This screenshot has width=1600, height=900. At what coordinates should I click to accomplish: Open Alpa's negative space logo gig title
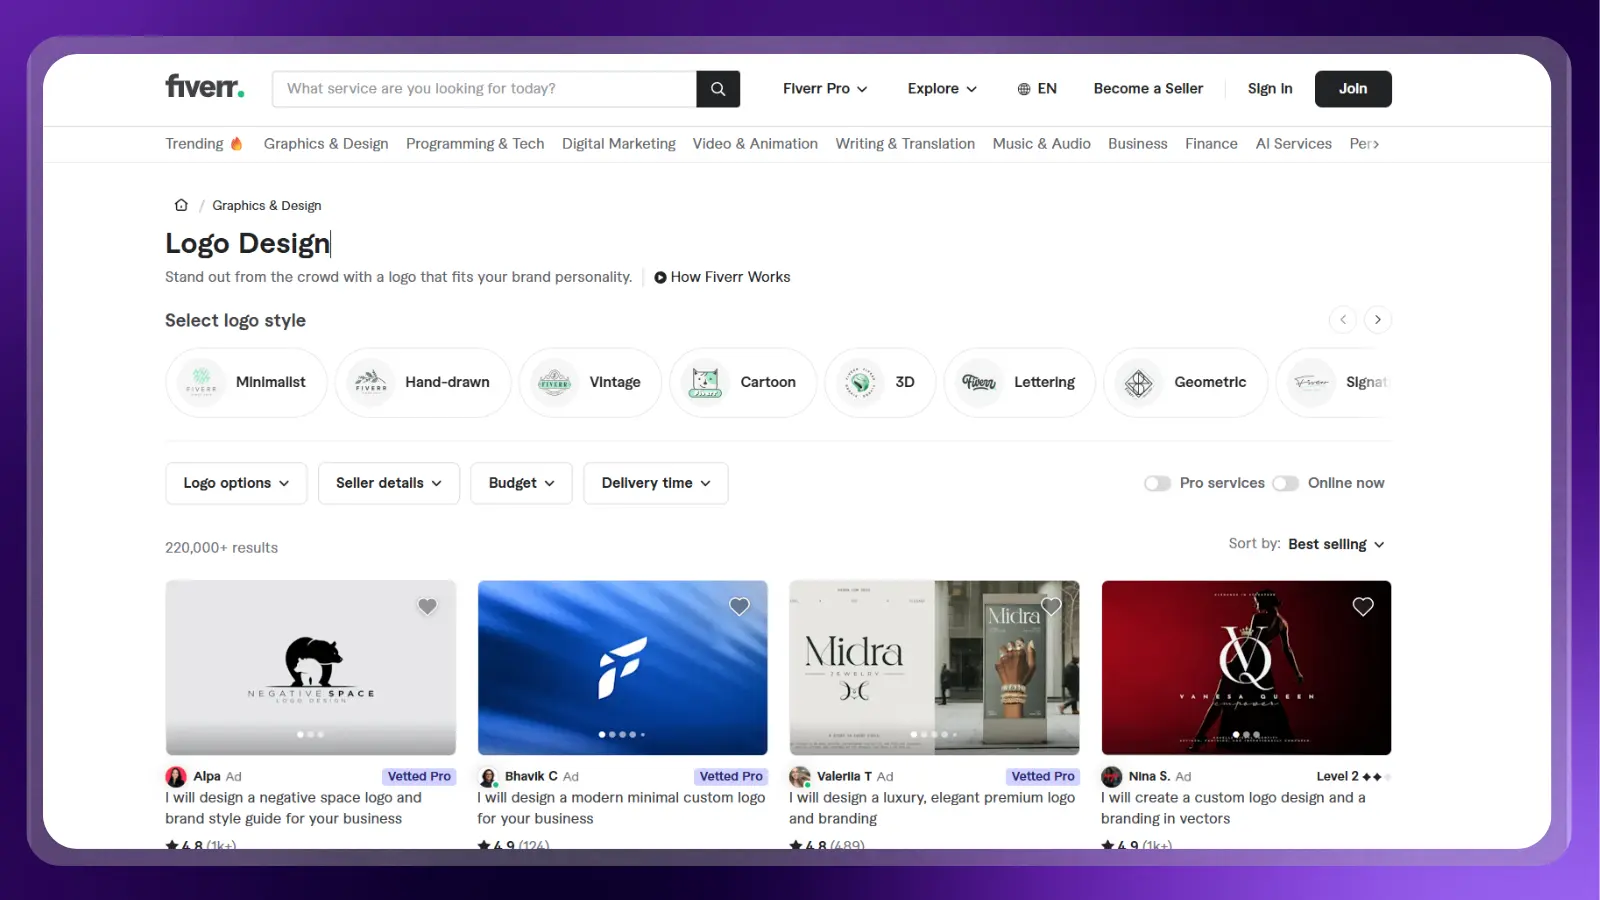[293, 808]
